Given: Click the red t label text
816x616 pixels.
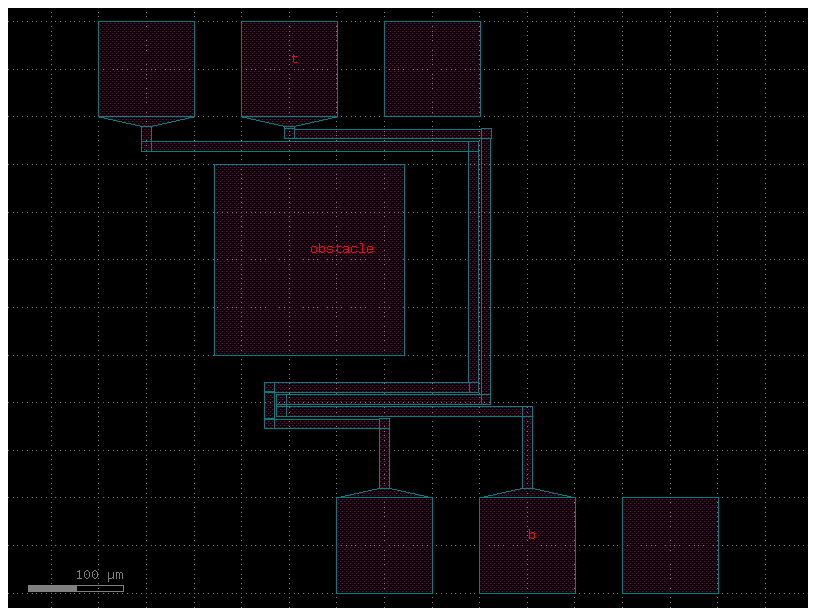Looking at the screenshot, I should [x=294, y=59].
